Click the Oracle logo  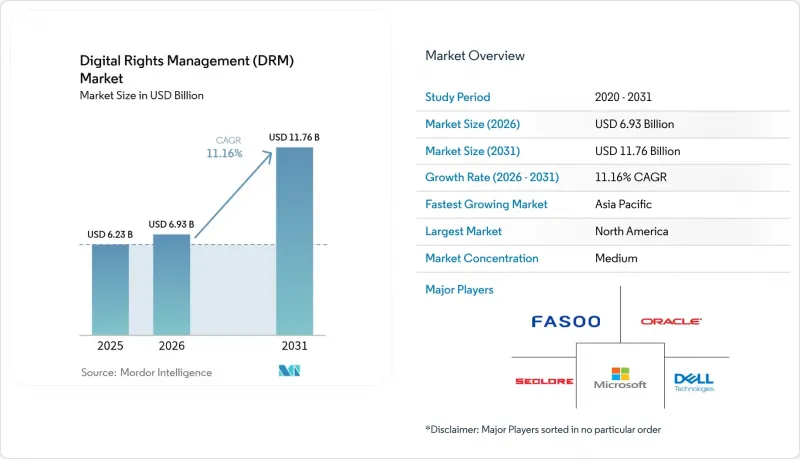[671, 321]
